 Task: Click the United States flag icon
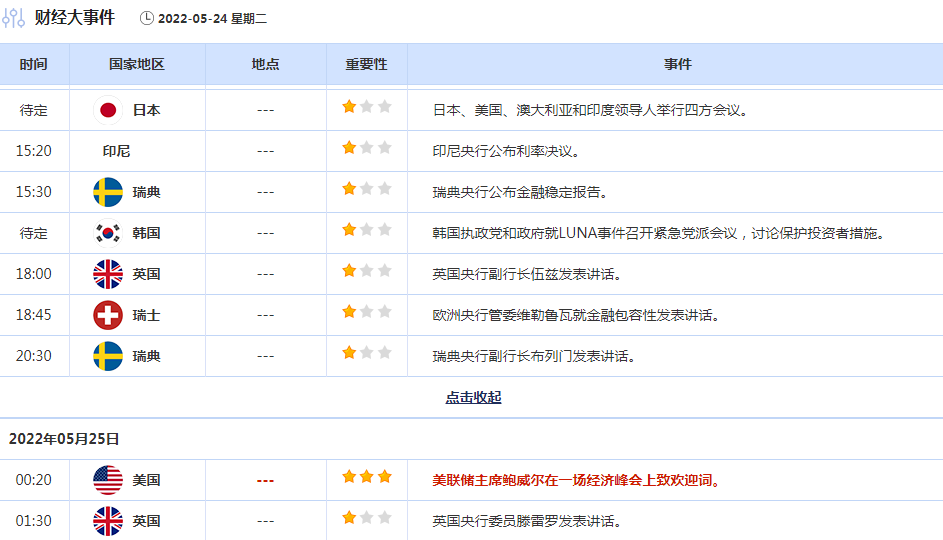coord(108,480)
